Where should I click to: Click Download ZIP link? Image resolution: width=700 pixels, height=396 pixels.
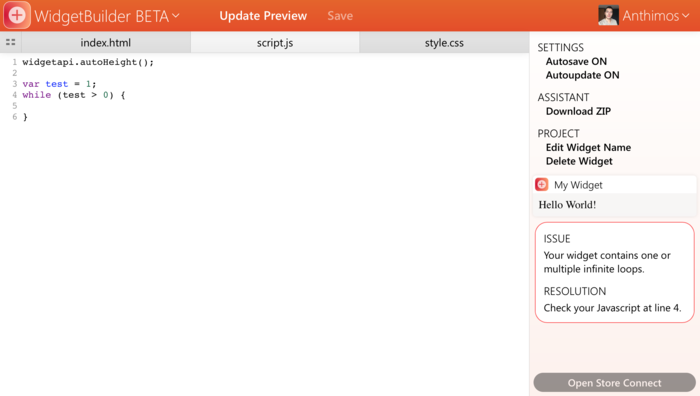(x=578, y=111)
